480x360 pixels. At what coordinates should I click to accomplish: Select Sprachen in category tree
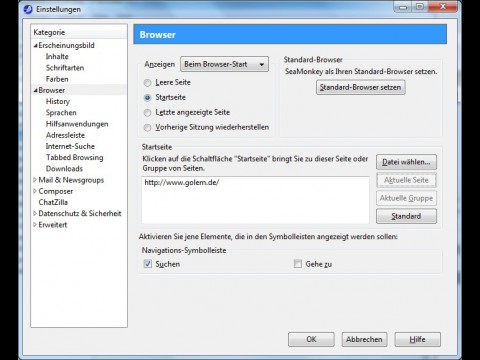(61, 113)
